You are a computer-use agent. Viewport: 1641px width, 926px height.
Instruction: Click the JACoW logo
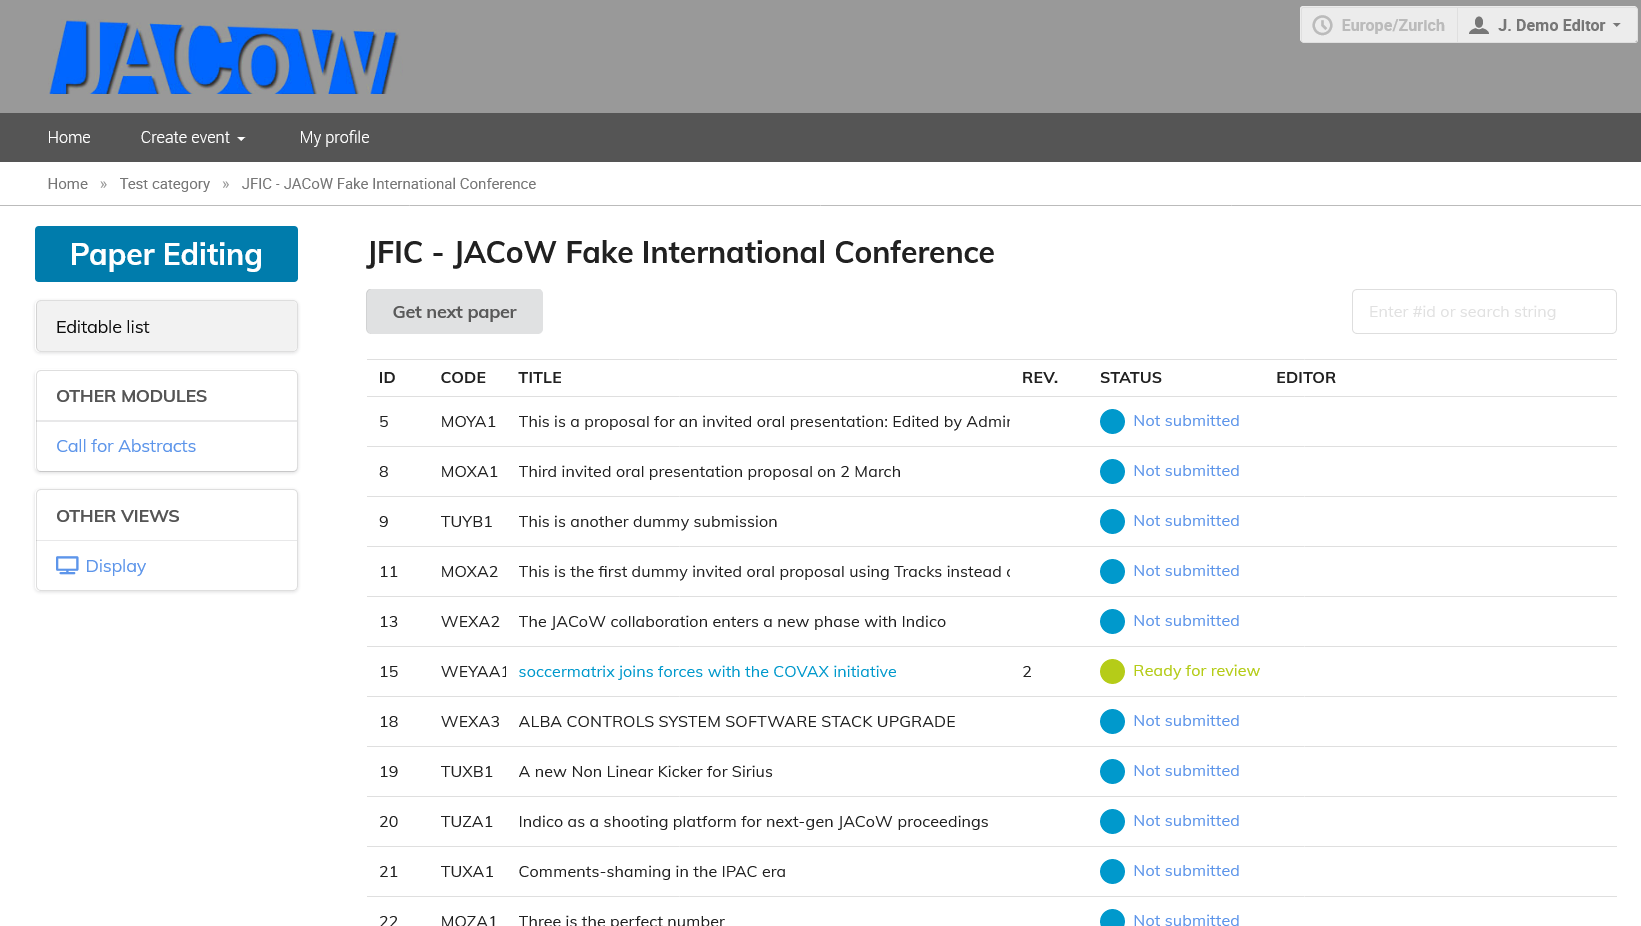tap(224, 58)
